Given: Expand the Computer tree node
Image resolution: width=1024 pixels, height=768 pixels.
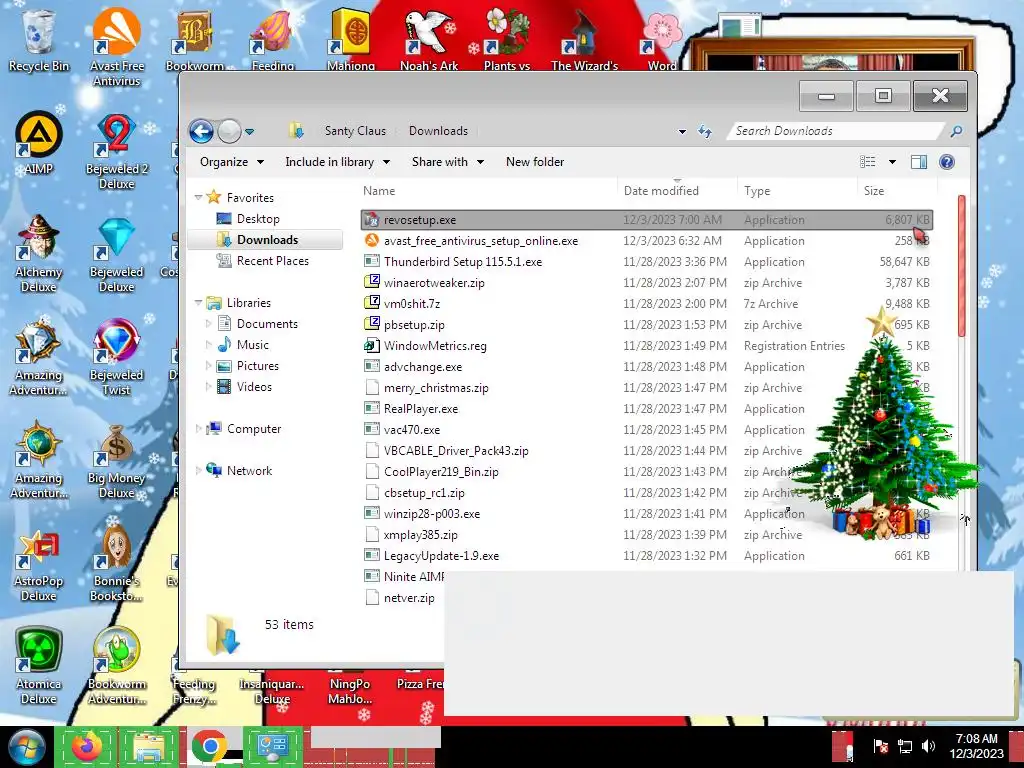Looking at the screenshot, I should pos(199,428).
